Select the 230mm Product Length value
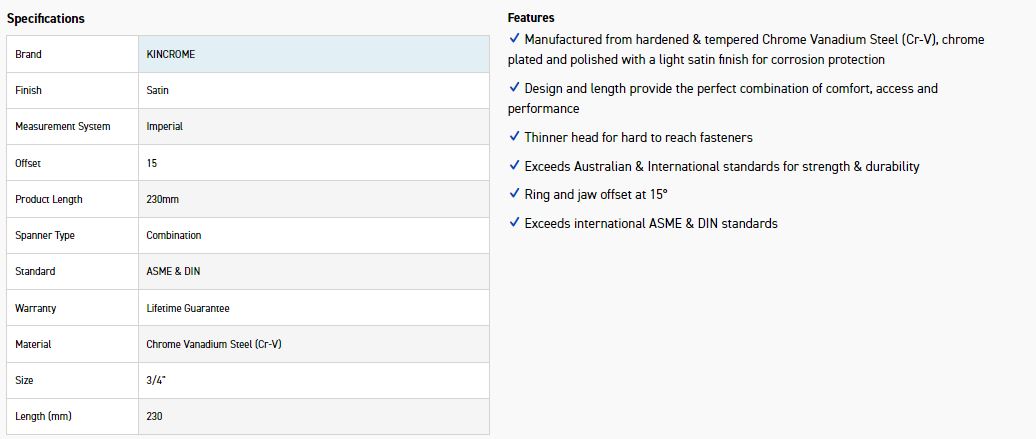Image resolution: width=1036 pixels, height=439 pixels. pyautogui.click(x=163, y=199)
